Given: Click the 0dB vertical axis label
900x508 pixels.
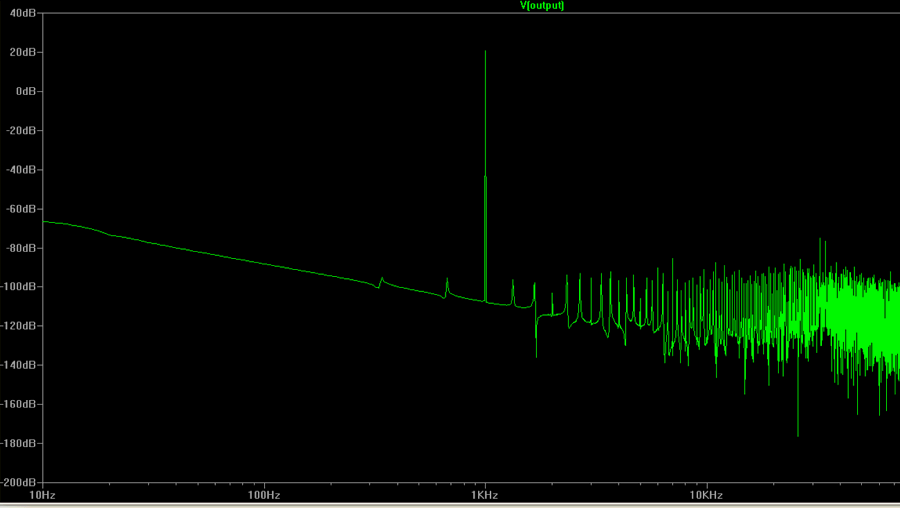Looking at the screenshot, I should point(26,91).
